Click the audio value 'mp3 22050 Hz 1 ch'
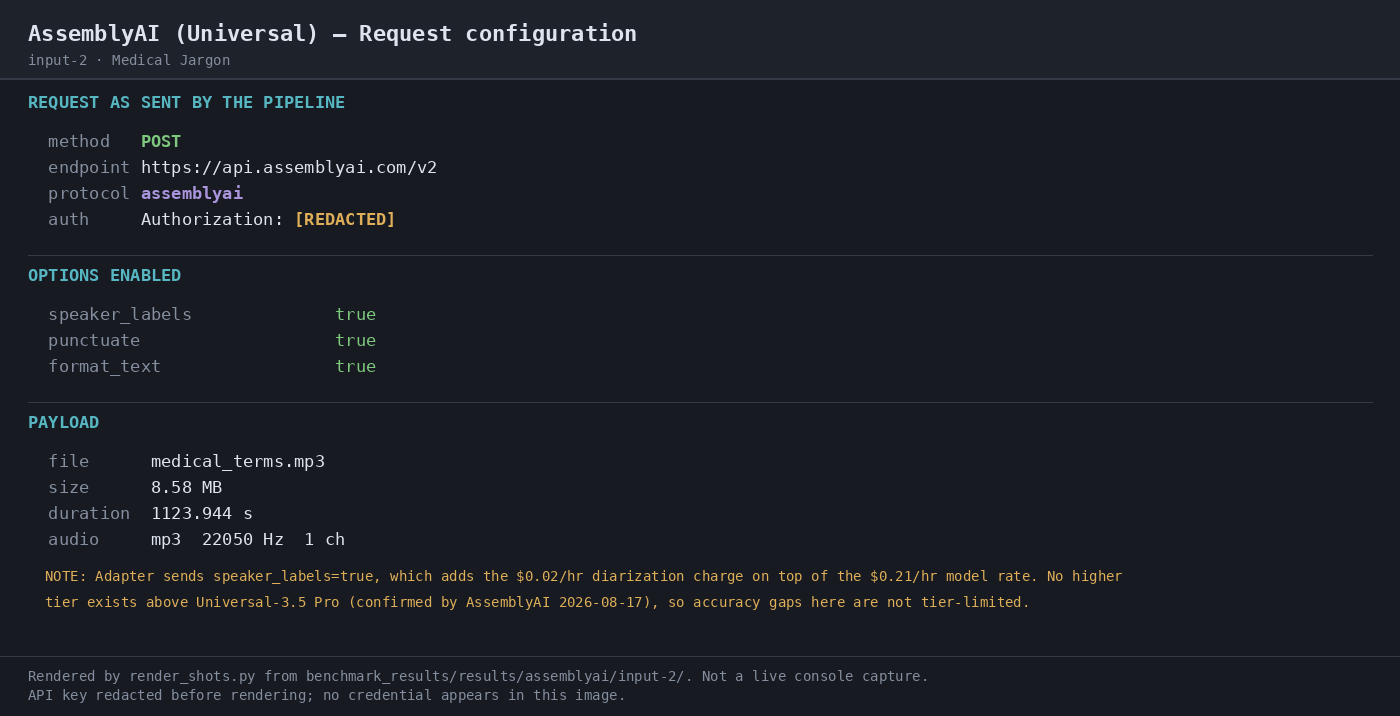Viewport: 1400px width, 716px height. [248, 540]
